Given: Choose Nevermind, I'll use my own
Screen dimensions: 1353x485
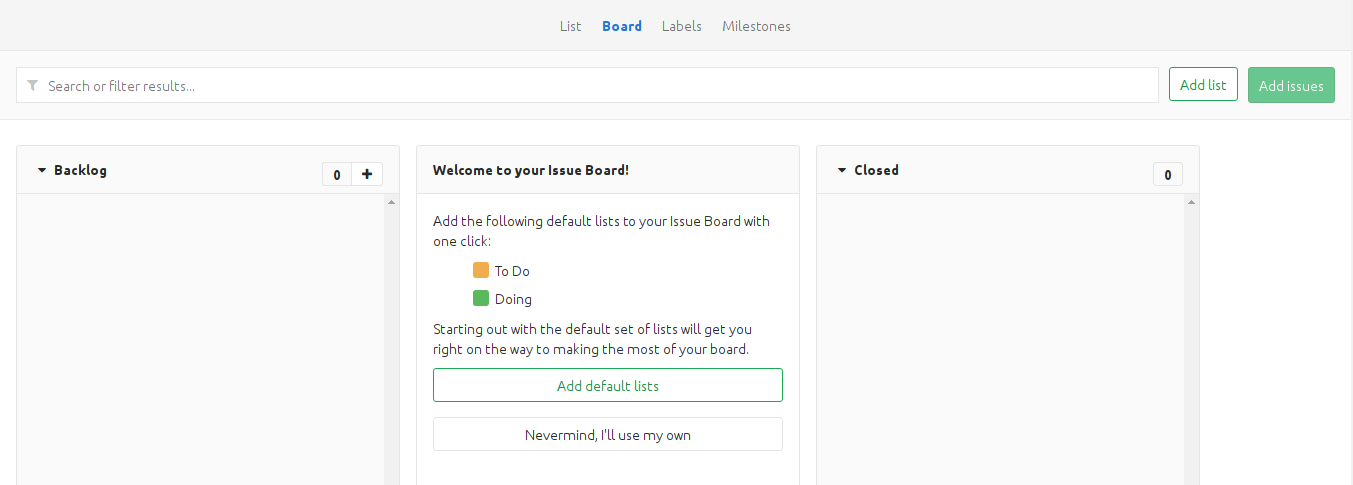Looking at the screenshot, I should 608,435.
